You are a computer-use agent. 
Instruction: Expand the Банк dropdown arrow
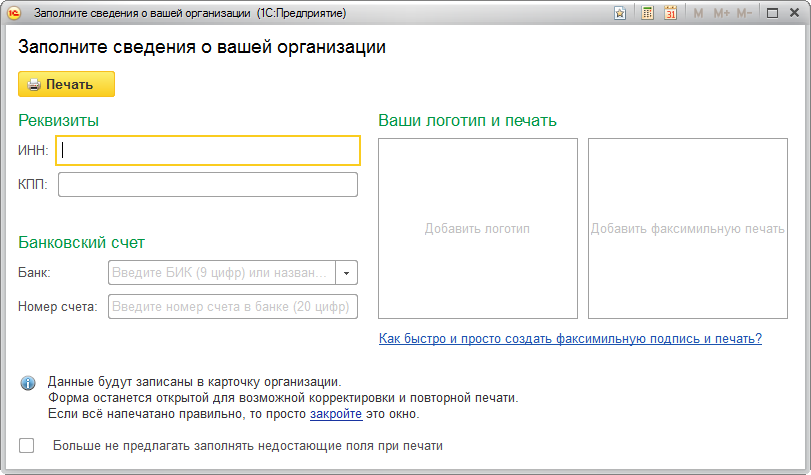coord(347,273)
